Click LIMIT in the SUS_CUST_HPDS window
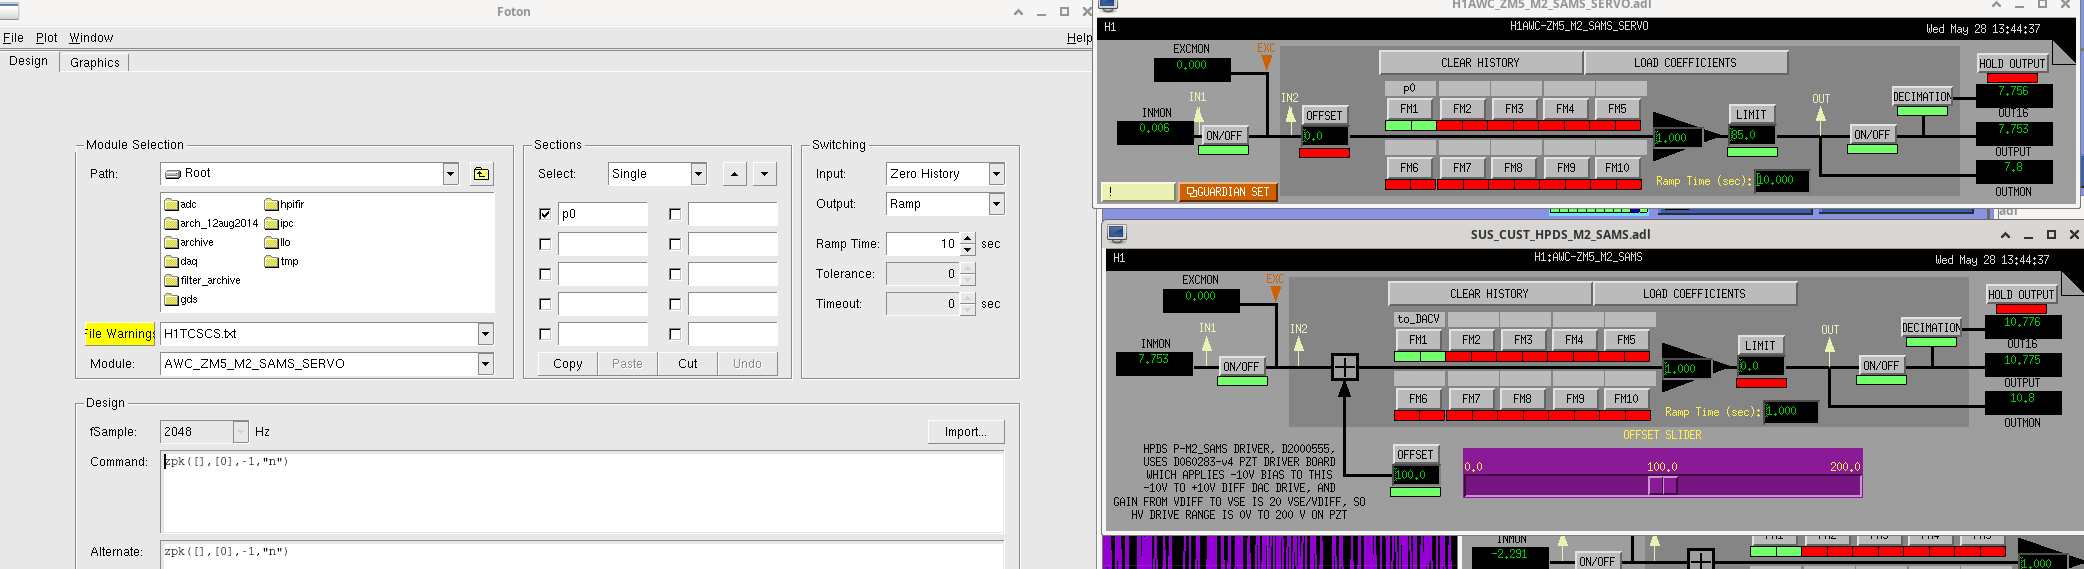The image size is (2084, 569). pos(1760,346)
